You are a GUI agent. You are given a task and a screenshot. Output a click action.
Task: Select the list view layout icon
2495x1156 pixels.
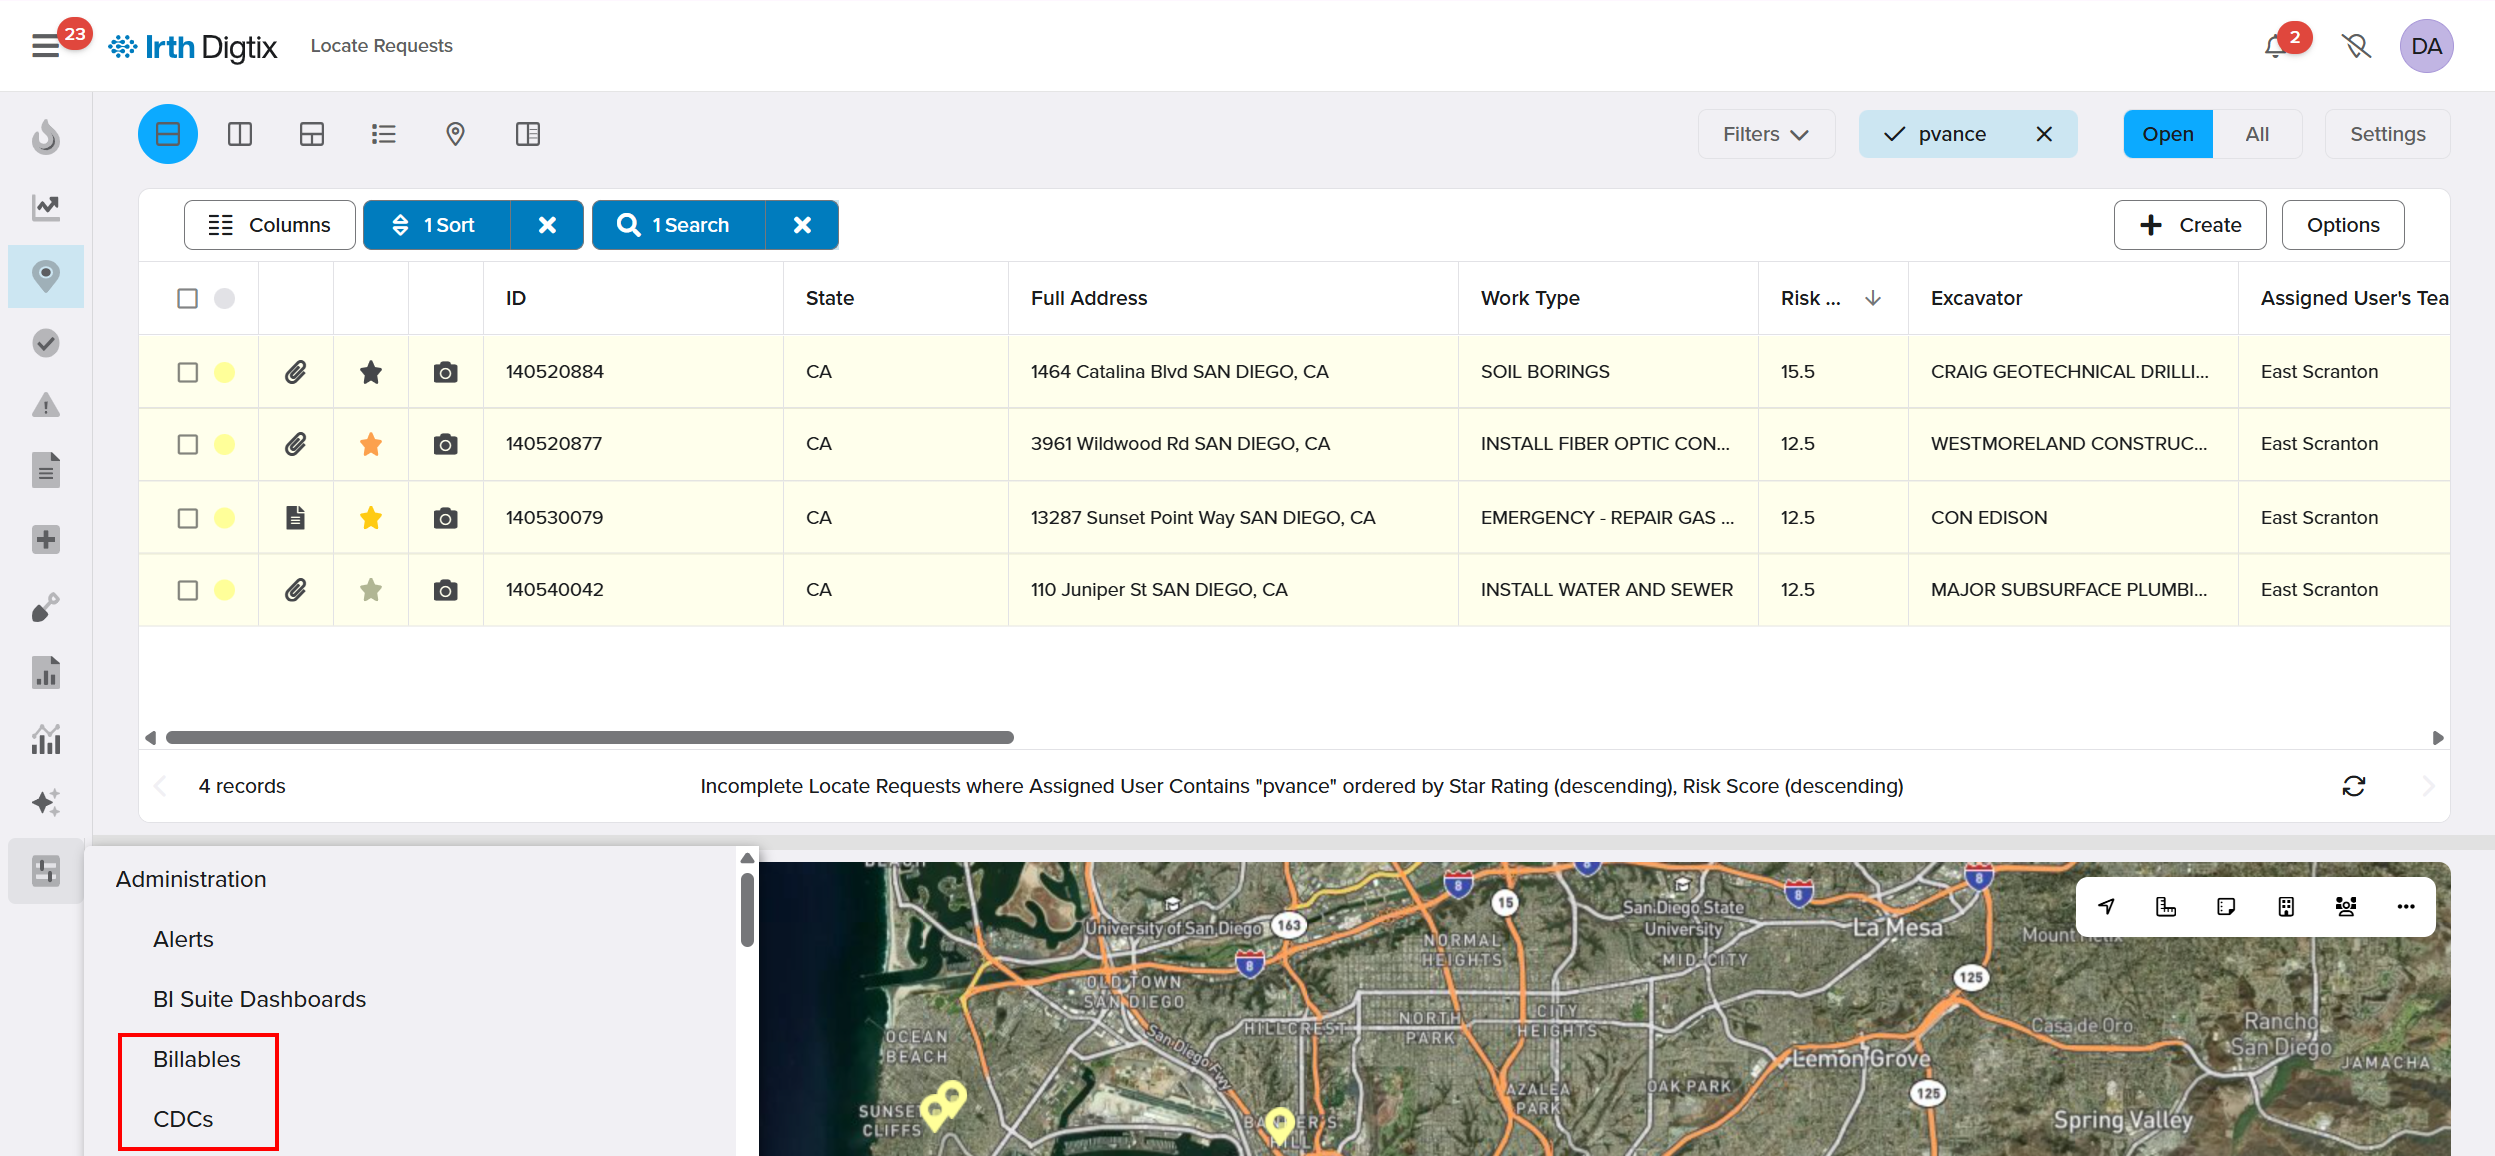click(383, 134)
